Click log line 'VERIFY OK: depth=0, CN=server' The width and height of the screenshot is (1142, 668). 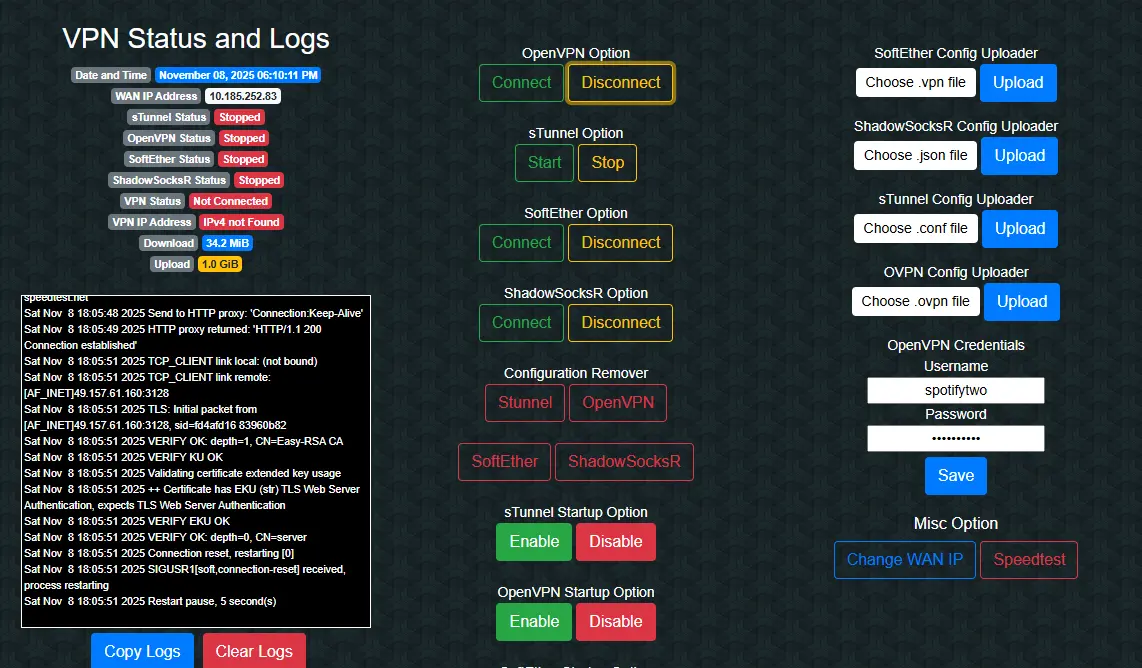pos(165,537)
